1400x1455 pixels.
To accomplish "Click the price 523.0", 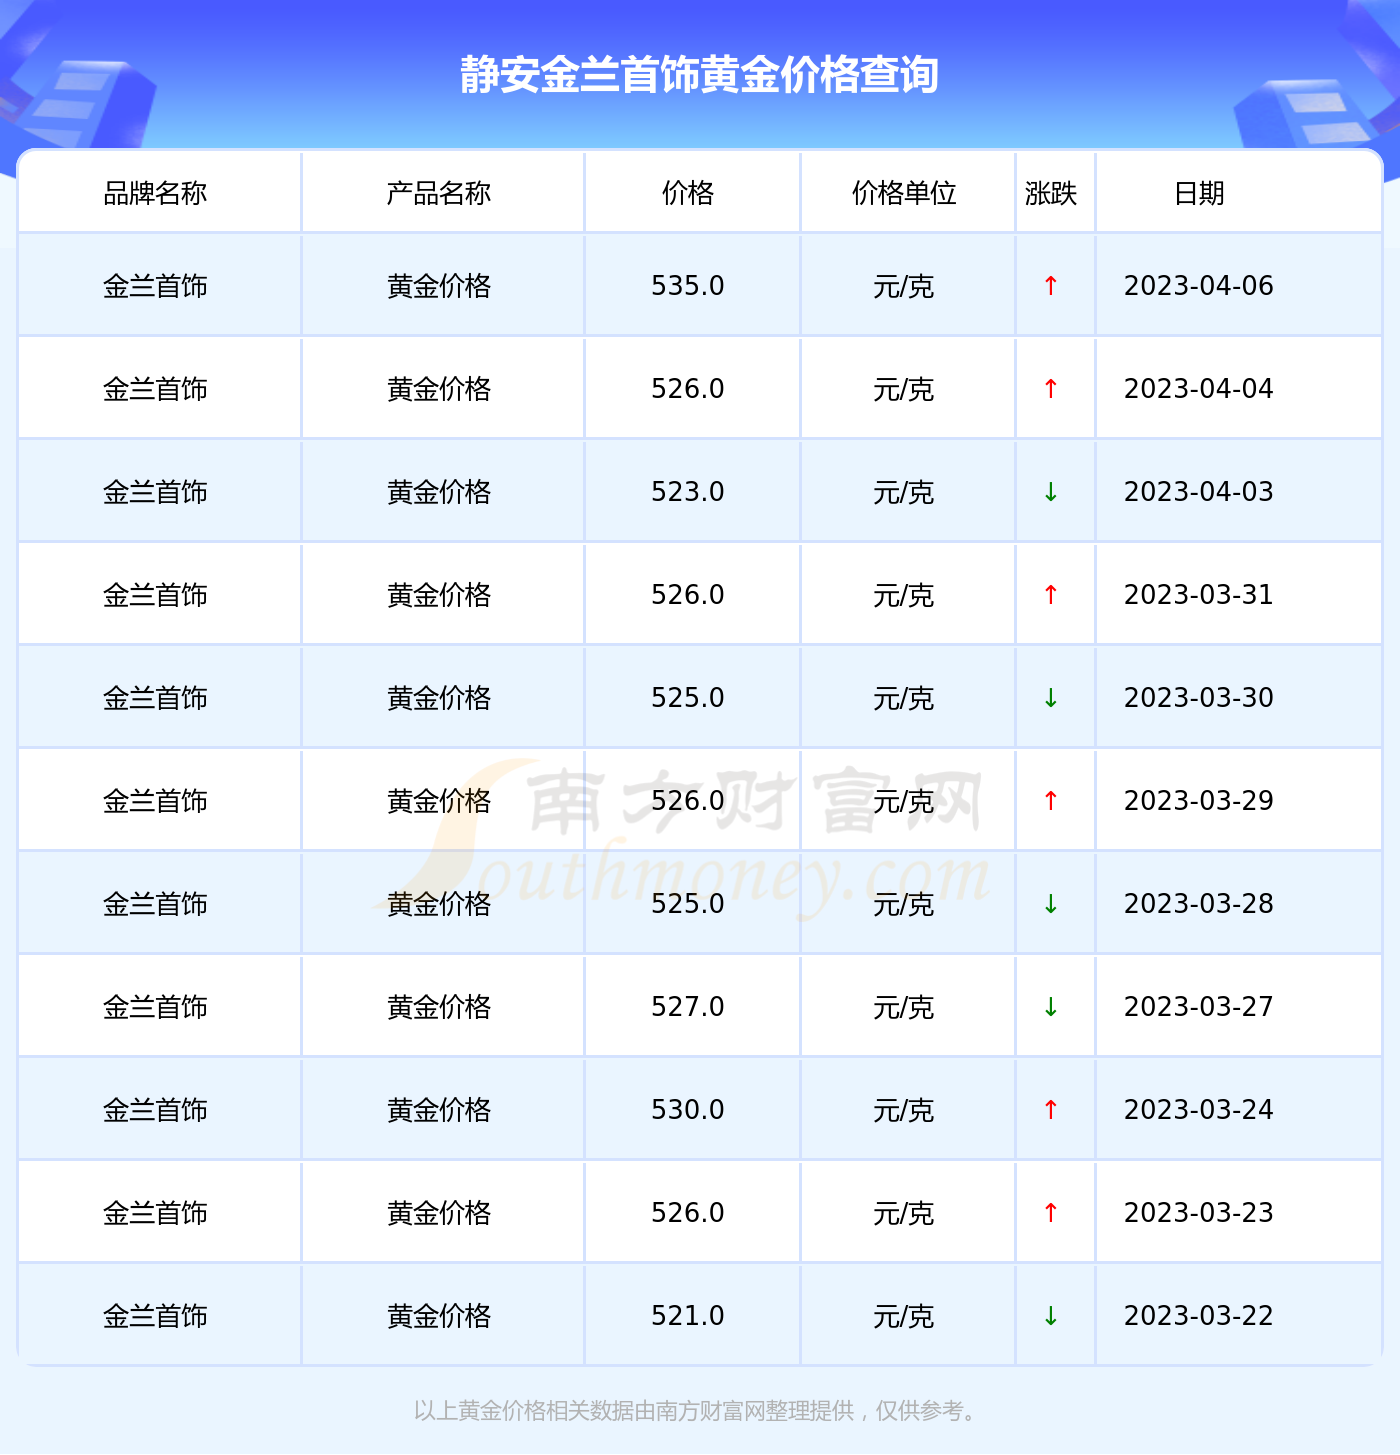I will pos(688,492).
